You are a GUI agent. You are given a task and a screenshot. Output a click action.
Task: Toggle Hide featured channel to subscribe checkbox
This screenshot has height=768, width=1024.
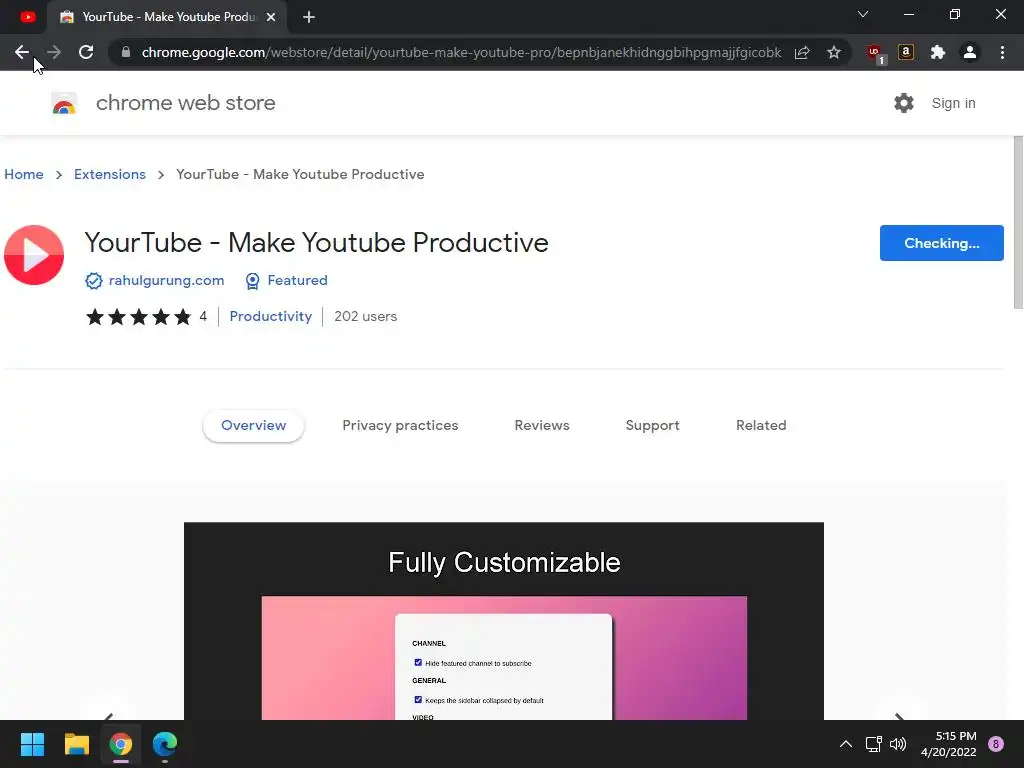pyautogui.click(x=418, y=663)
